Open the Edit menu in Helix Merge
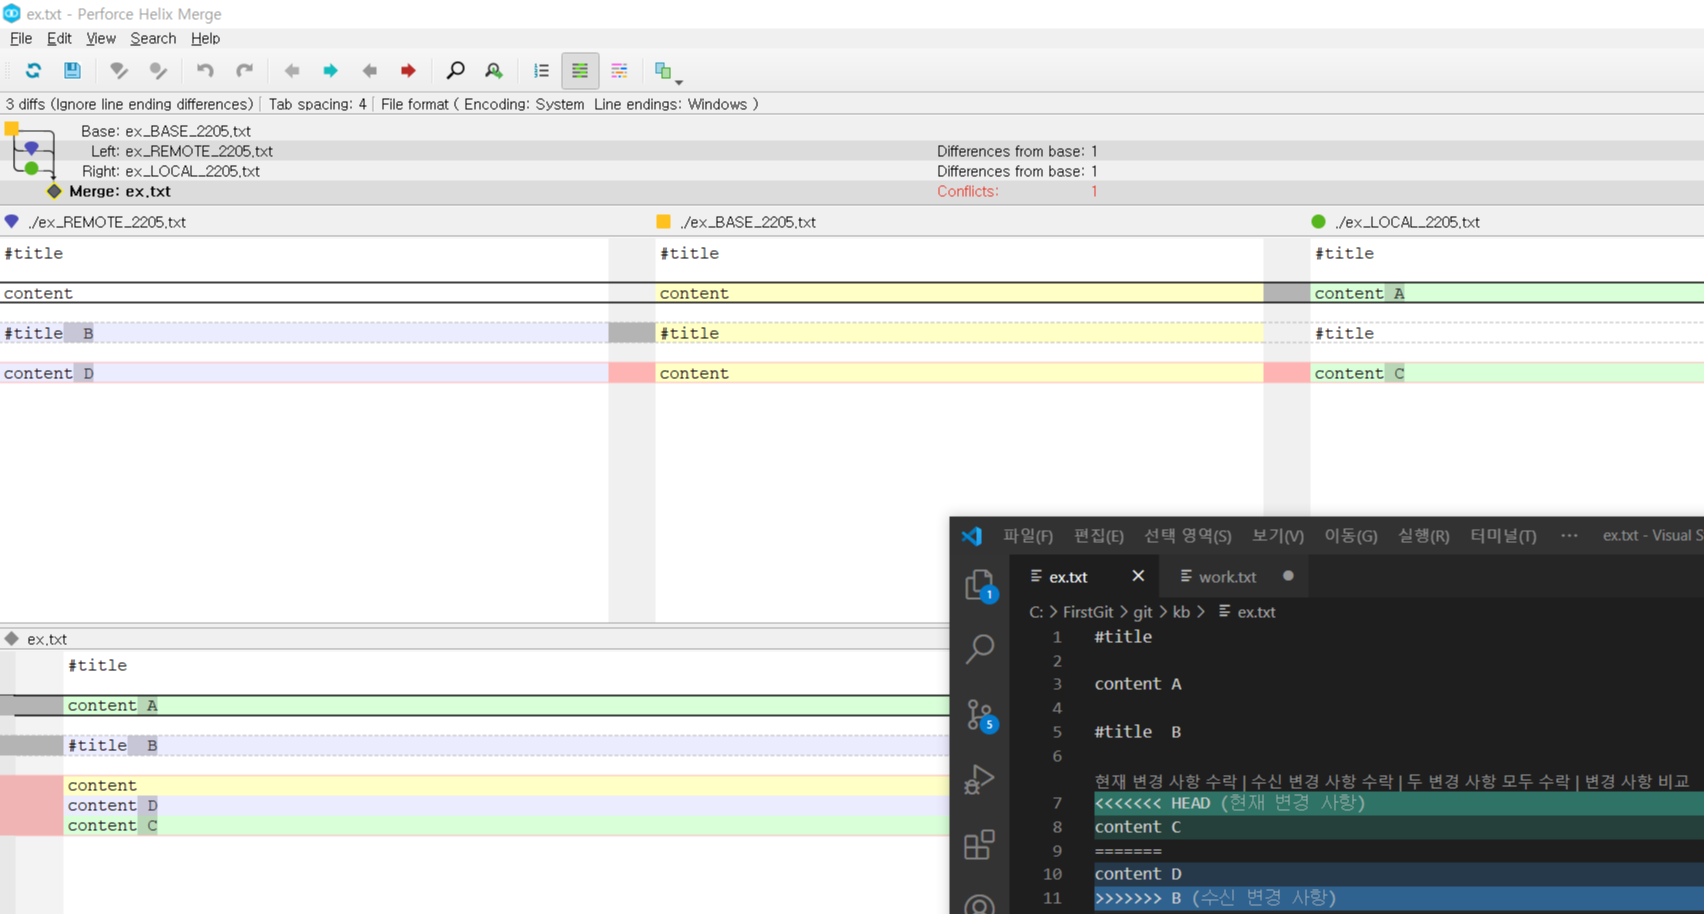Image resolution: width=1704 pixels, height=914 pixels. tap(59, 38)
